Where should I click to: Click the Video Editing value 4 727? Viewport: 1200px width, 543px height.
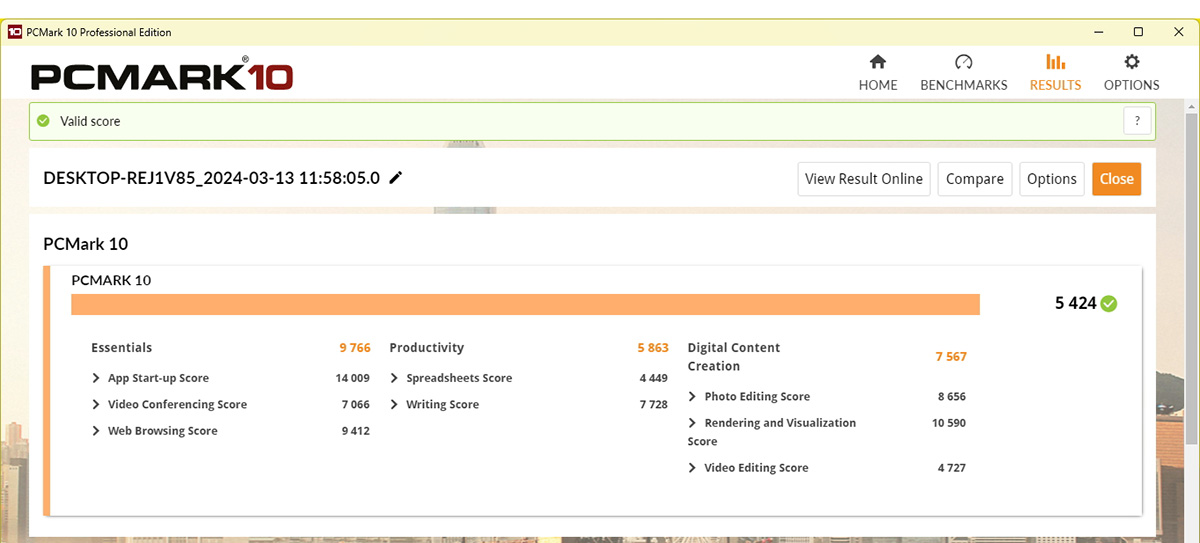952,467
